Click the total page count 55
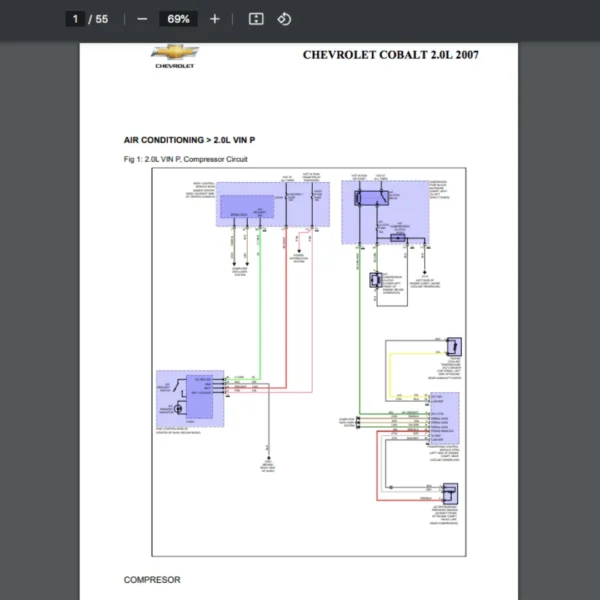The height and width of the screenshot is (600, 600). pyautogui.click(x=102, y=19)
